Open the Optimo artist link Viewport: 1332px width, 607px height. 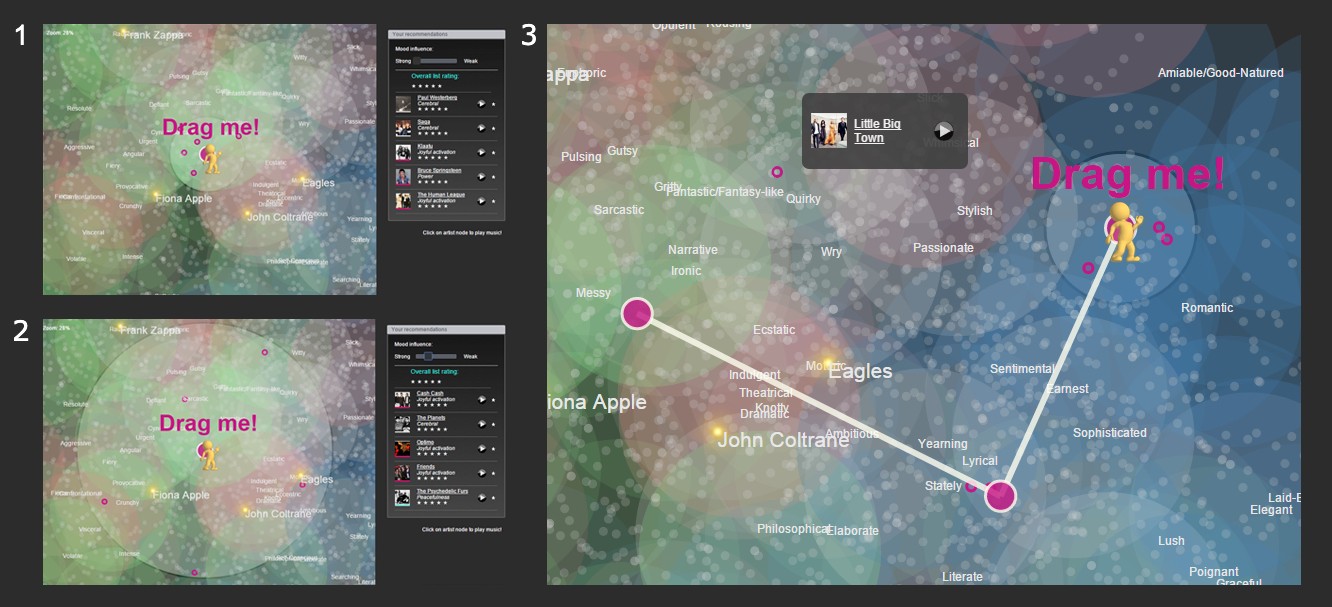point(425,442)
